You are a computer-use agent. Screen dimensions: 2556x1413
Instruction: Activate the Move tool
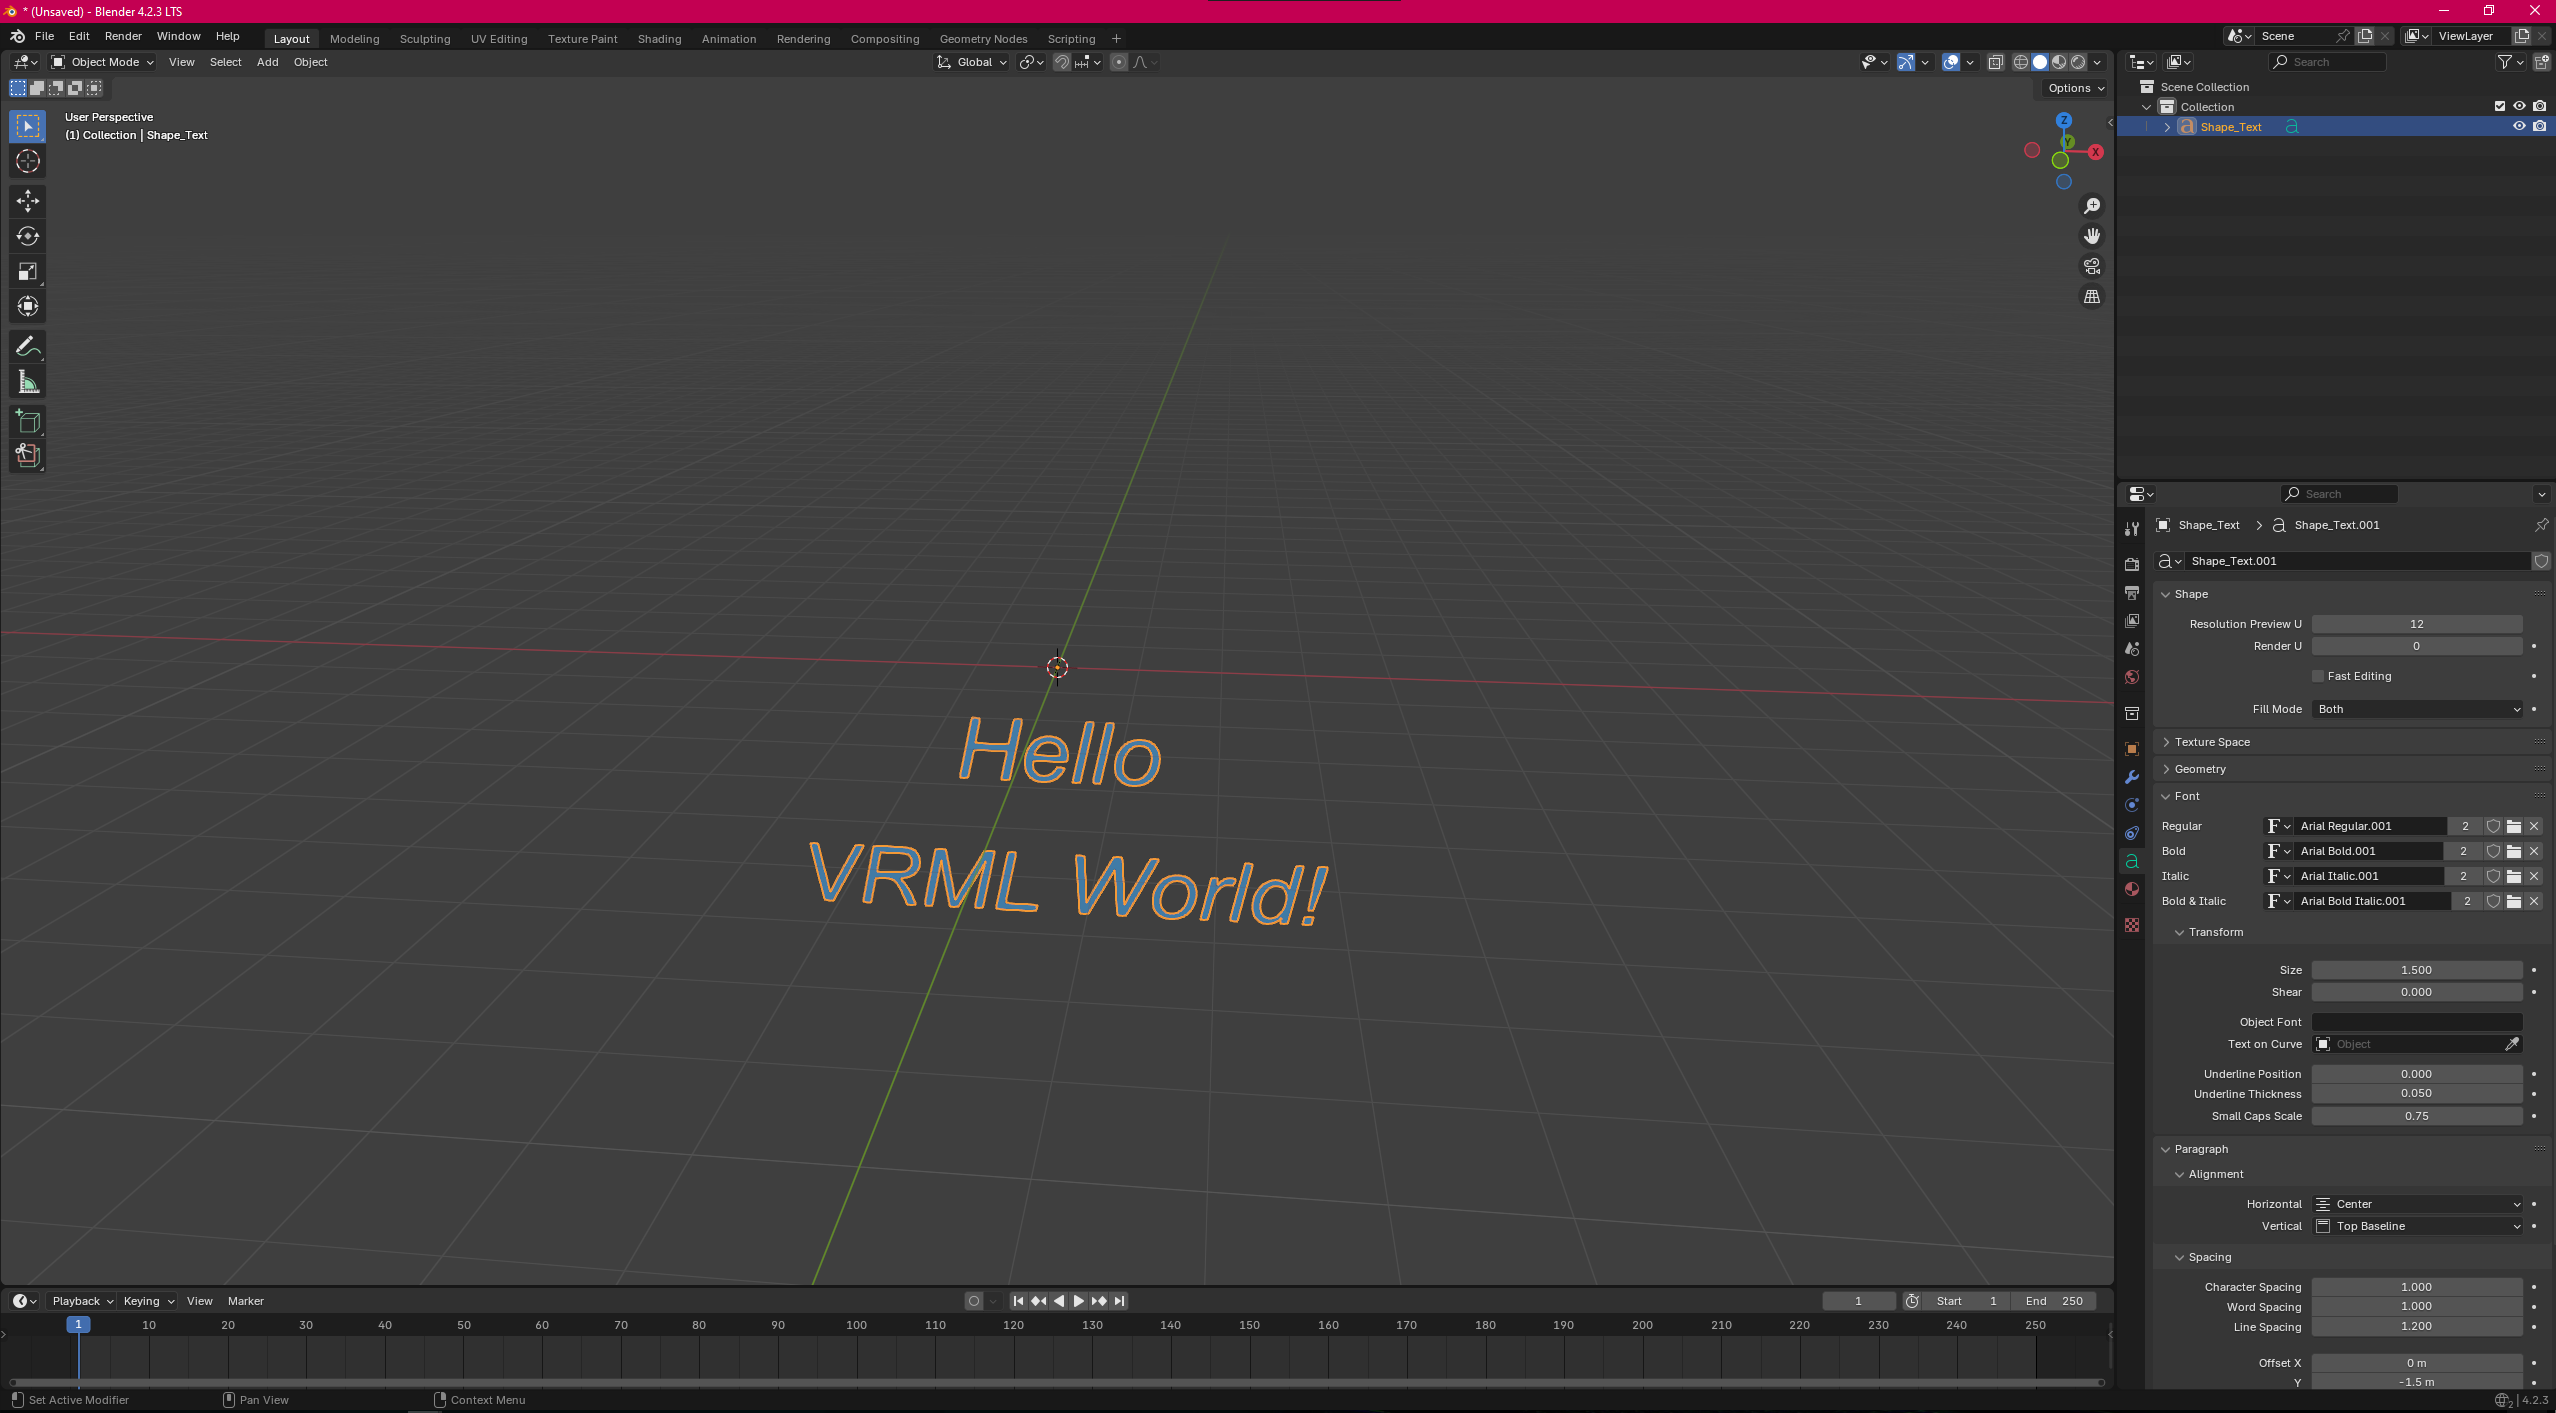[28, 201]
